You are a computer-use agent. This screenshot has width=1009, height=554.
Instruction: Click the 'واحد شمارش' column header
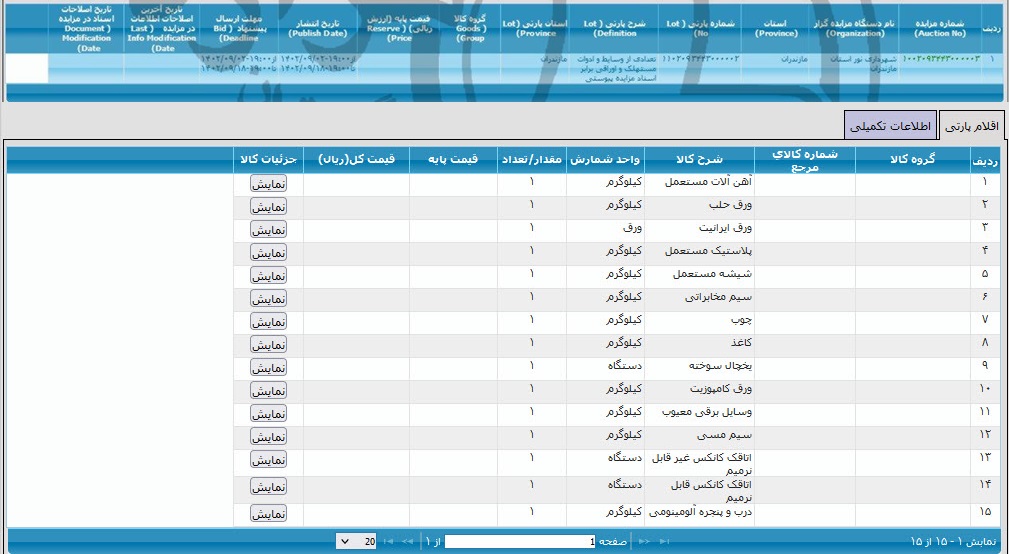[x=606, y=160]
